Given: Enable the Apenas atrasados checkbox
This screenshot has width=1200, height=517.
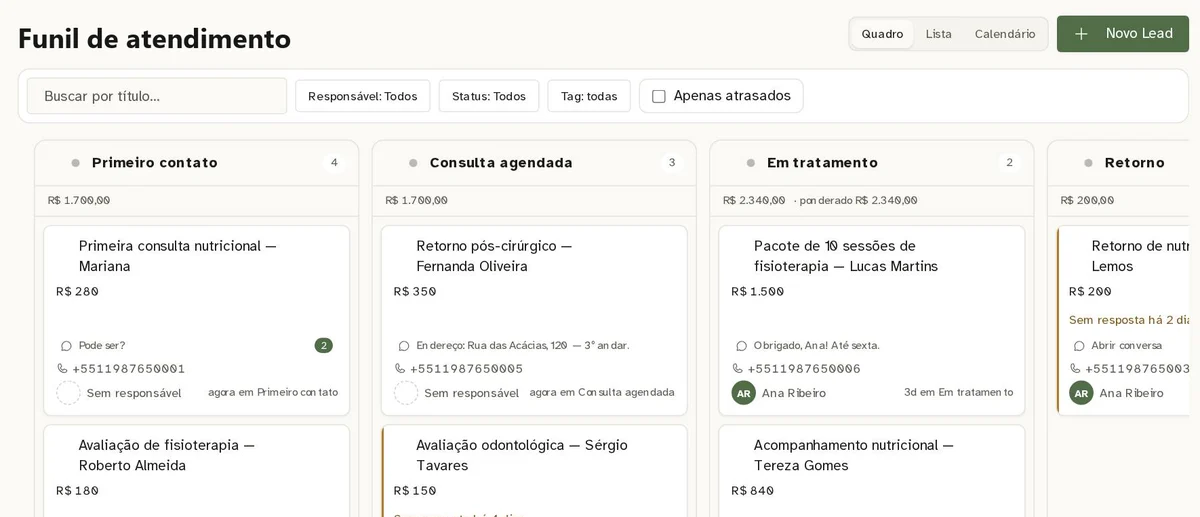Looking at the screenshot, I should (x=659, y=96).
